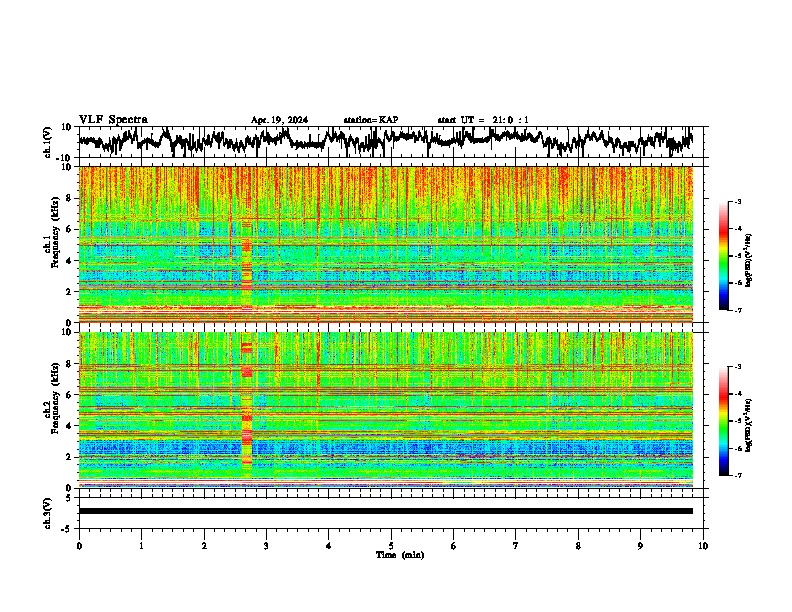Image resolution: width=792 pixels, height=612 pixels.
Task: Click the "1" tick on Time axis
Action: (x=141, y=546)
